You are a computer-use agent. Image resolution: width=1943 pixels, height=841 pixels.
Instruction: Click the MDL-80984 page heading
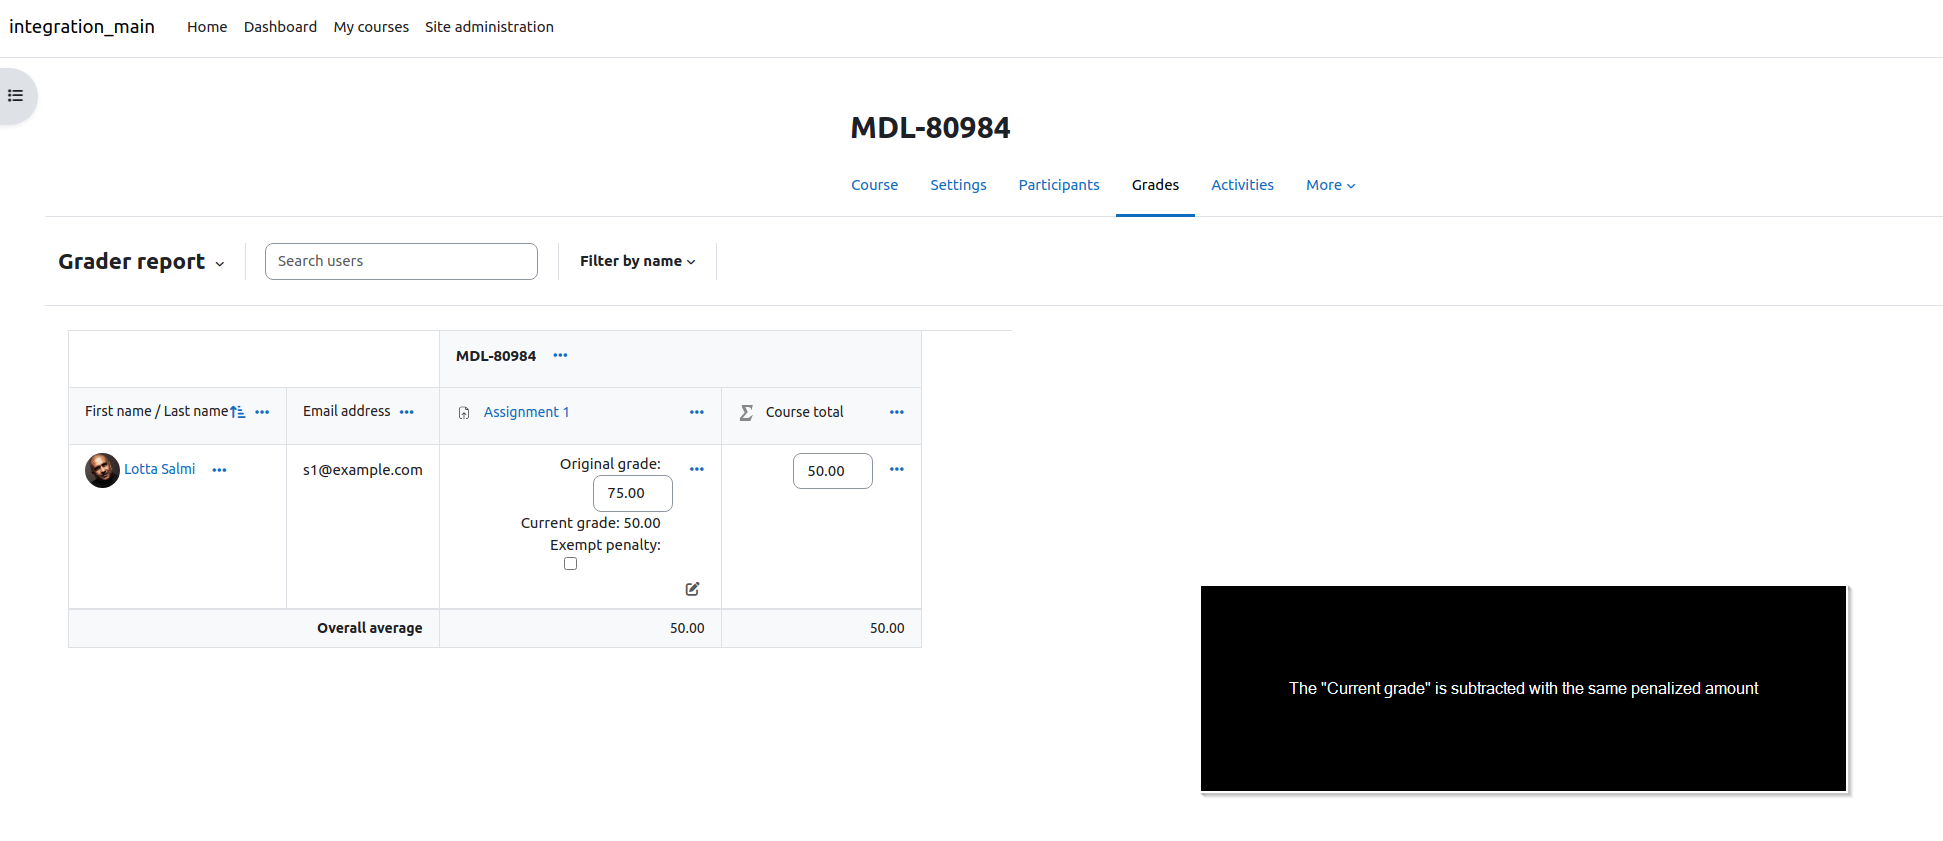930,128
